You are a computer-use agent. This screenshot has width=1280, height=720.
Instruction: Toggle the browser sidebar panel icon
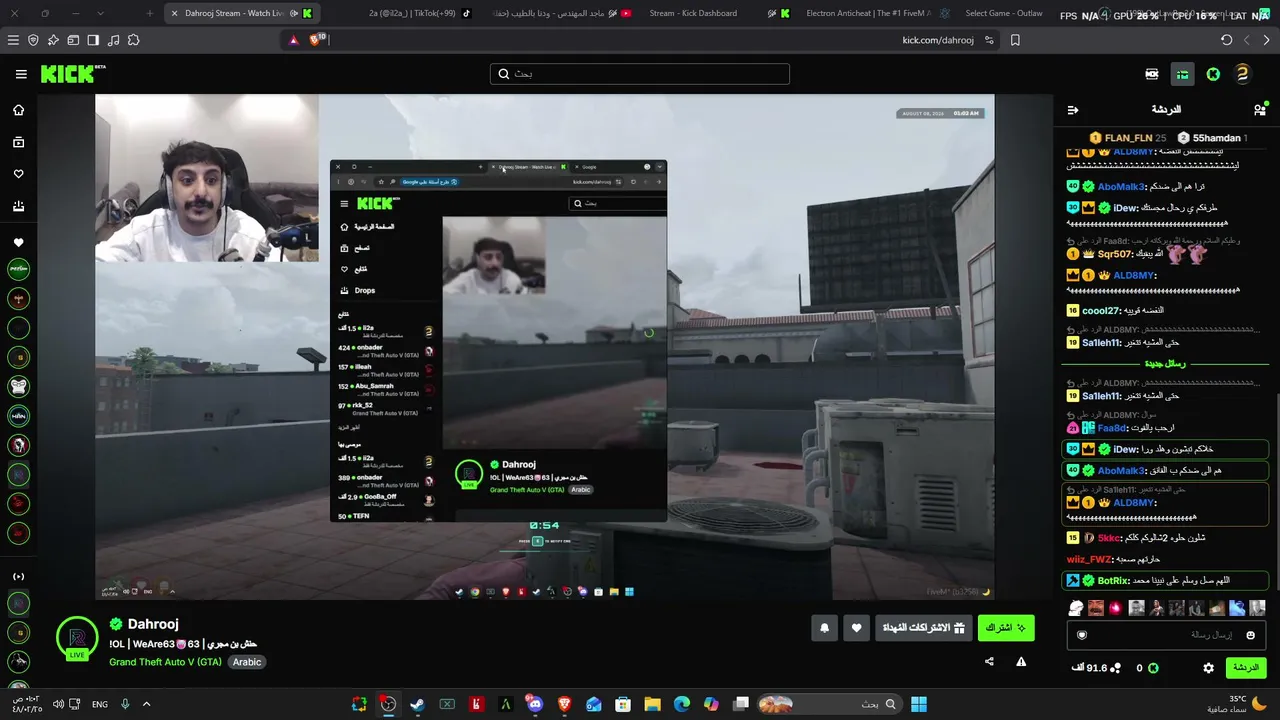tap(93, 40)
